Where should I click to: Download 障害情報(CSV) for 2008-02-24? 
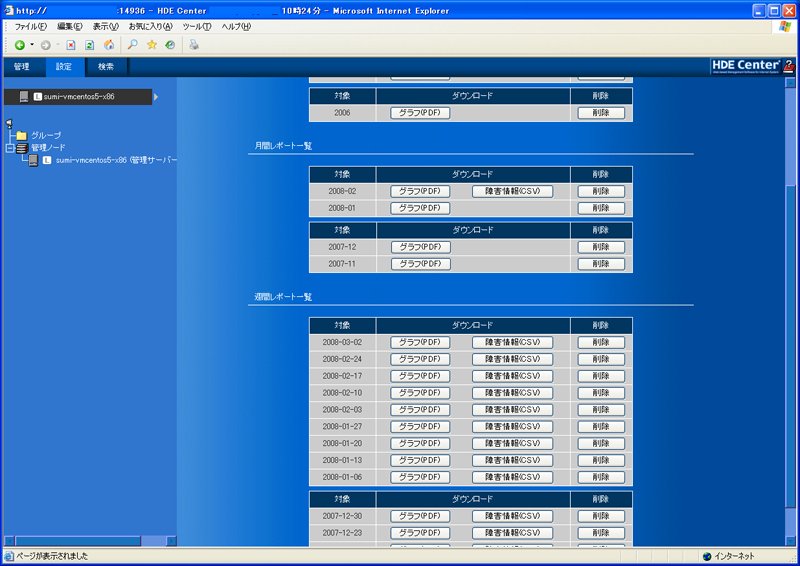point(512,359)
